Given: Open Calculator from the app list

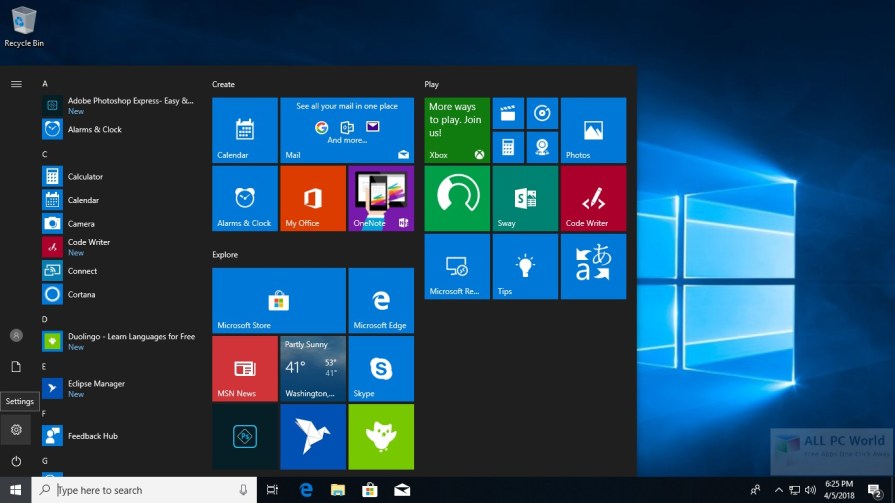Looking at the screenshot, I should [x=119, y=176].
